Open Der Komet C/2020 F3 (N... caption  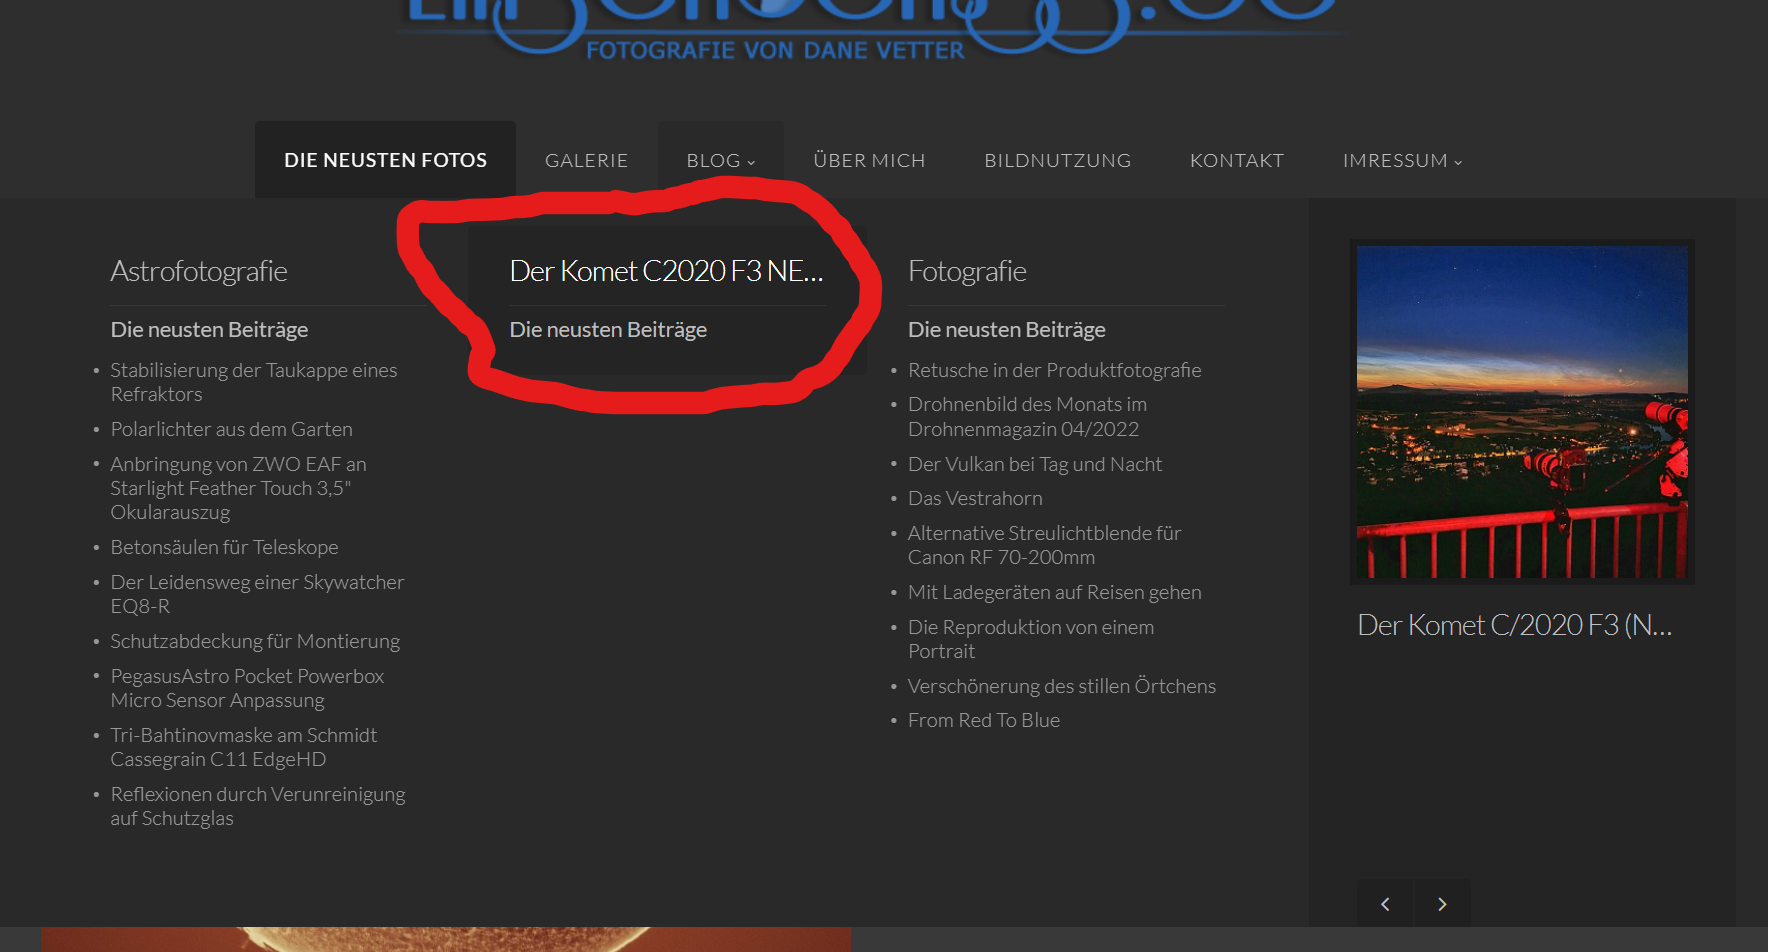click(1515, 625)
